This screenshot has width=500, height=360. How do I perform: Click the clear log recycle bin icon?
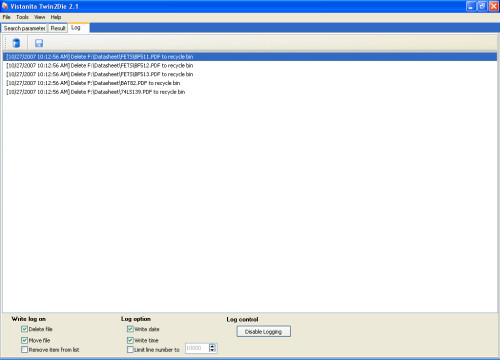[x=16, y=43]
